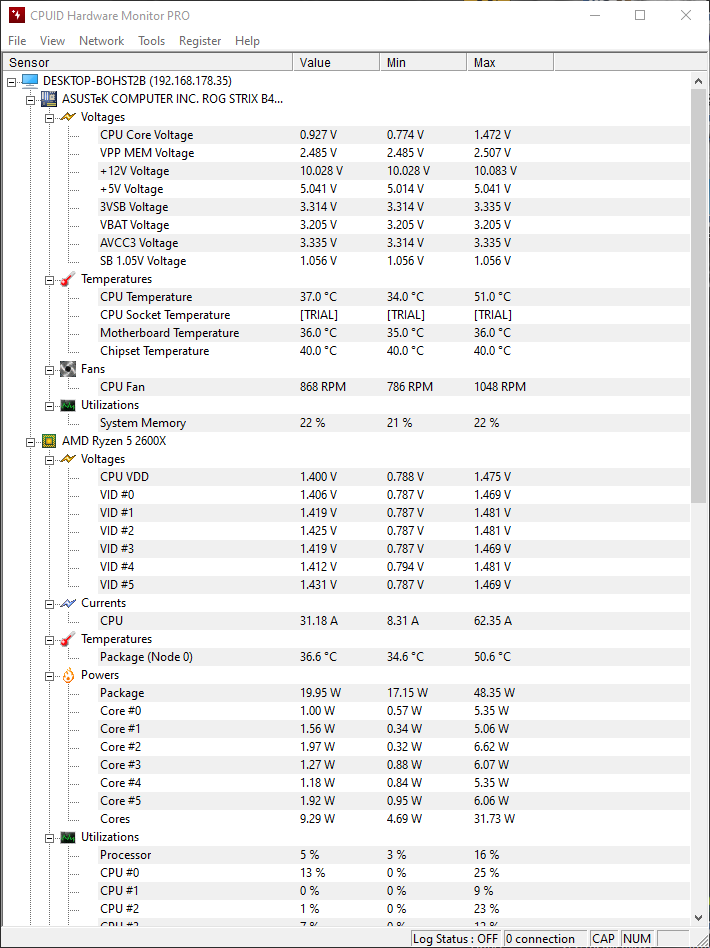The image size is (710, 948).
Task: Click the DESKTOP-BOHST2B computer icon
Action: [x=29, y=81]
